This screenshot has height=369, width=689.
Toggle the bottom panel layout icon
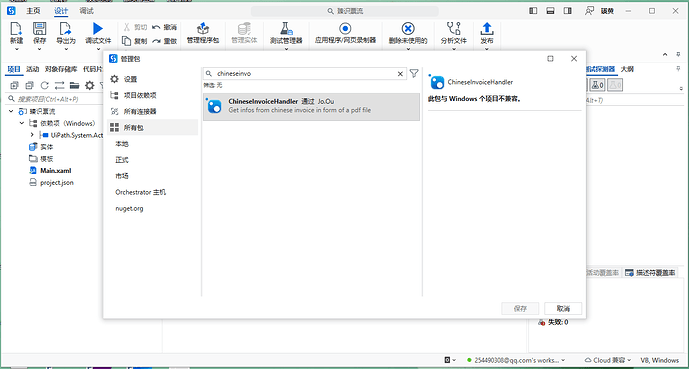tap(550, 11)
